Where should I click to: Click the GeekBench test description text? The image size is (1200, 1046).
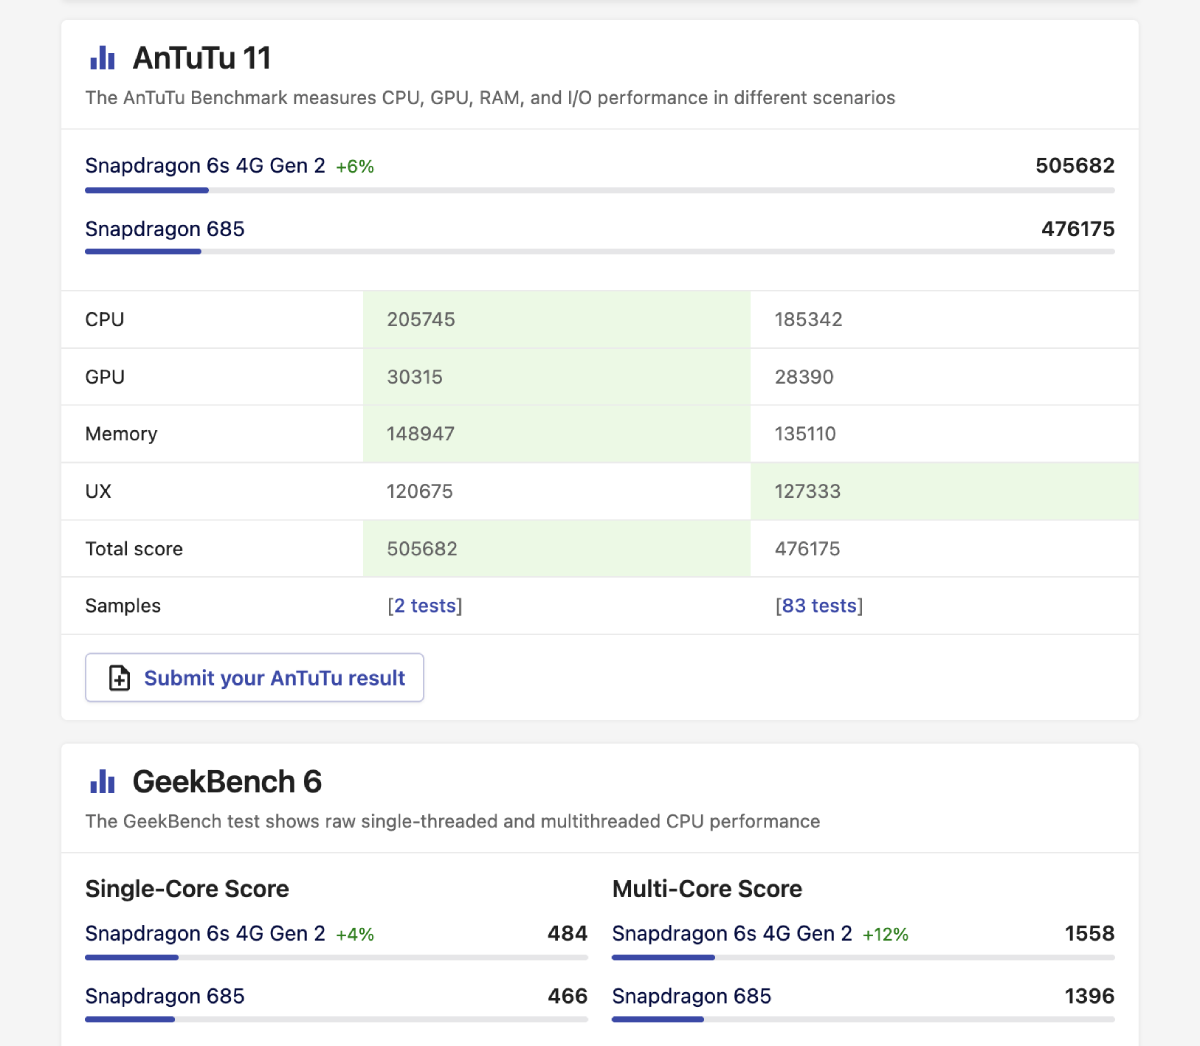[452, 822]
